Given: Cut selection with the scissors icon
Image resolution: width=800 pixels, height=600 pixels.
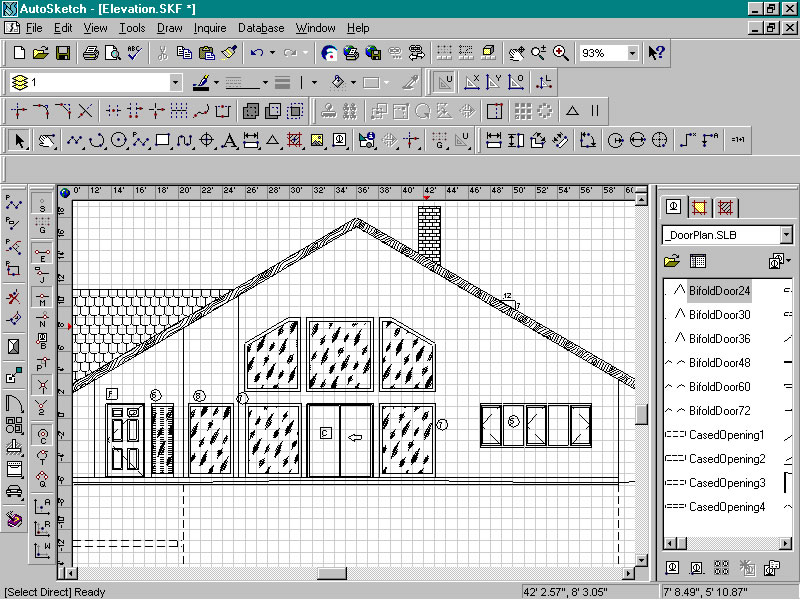Looking at the screenshot, I should 163,53.
